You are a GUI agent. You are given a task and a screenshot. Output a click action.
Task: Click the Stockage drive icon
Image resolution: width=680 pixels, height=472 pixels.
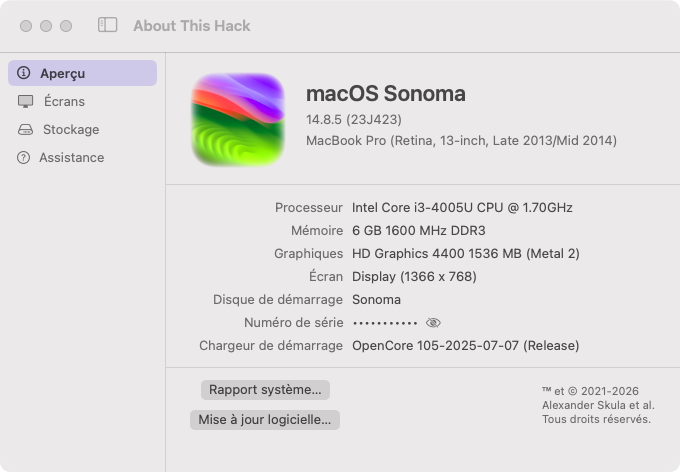(26, 130)
